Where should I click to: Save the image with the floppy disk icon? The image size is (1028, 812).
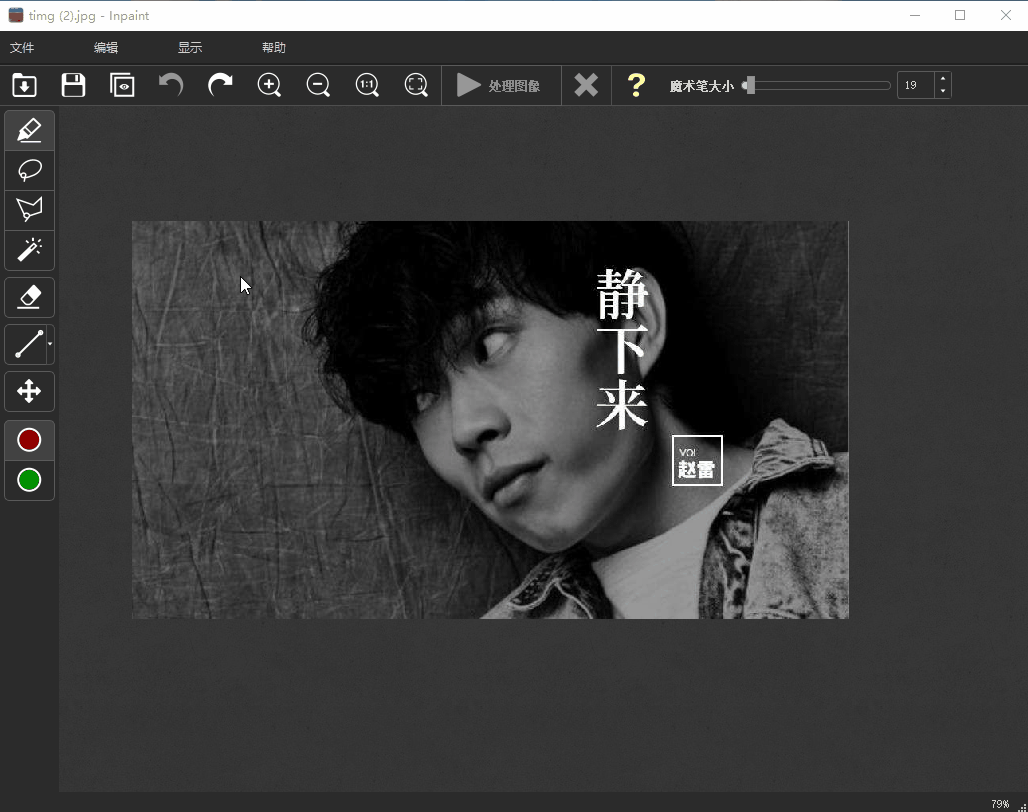click(x=73, y=85)
